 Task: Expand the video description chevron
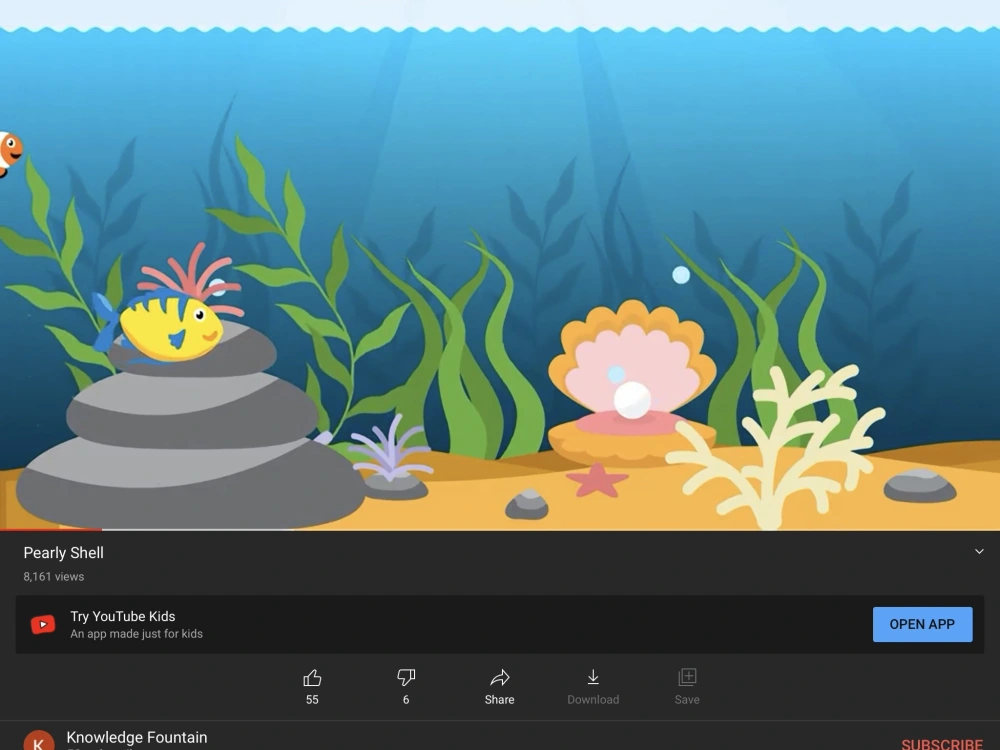coord(979,551)
